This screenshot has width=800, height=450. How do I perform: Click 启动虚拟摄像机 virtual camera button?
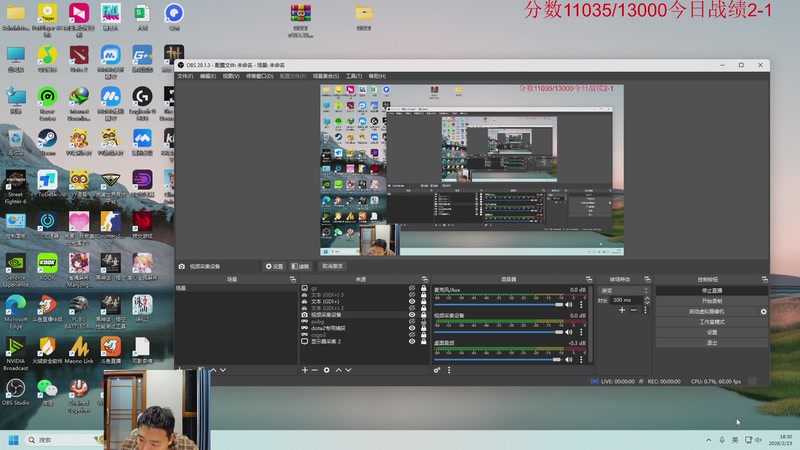pyautogui.click(x=707, y=312)
